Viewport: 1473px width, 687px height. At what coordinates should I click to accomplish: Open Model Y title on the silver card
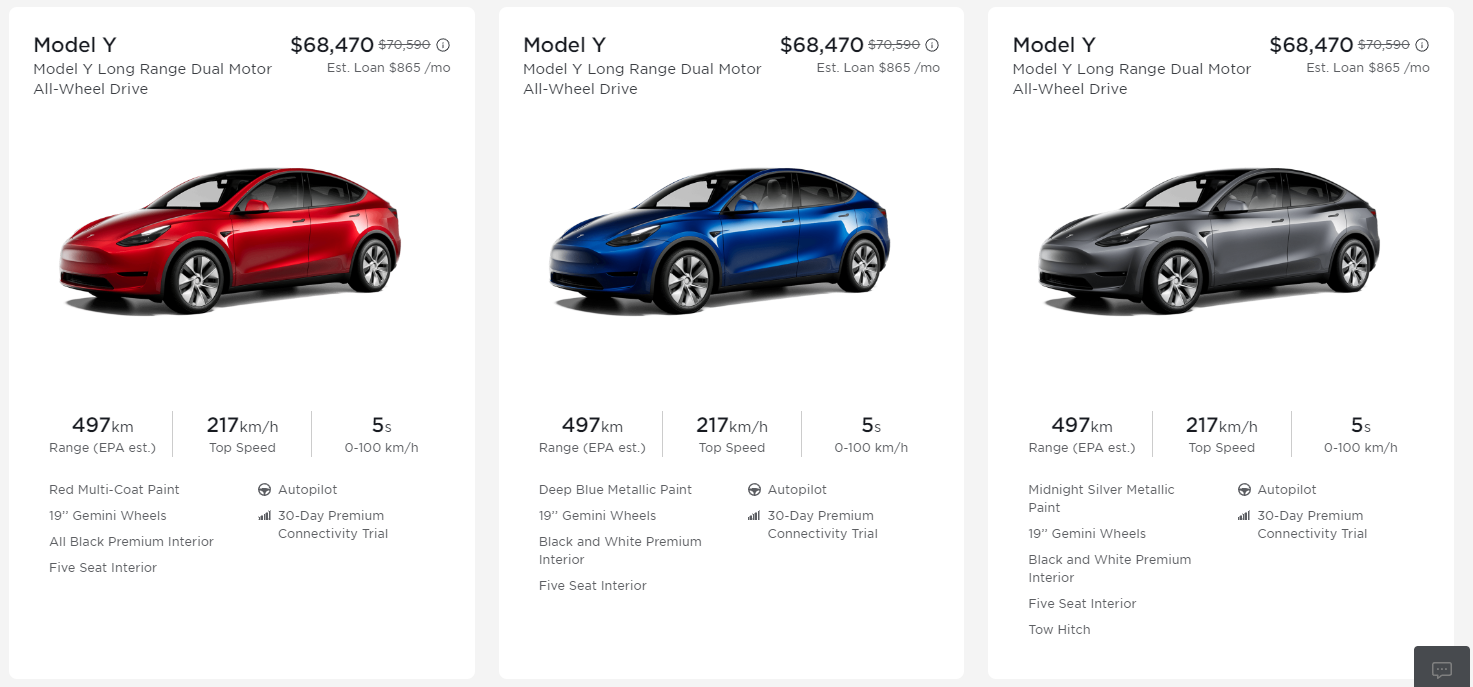pos(1054,45)
